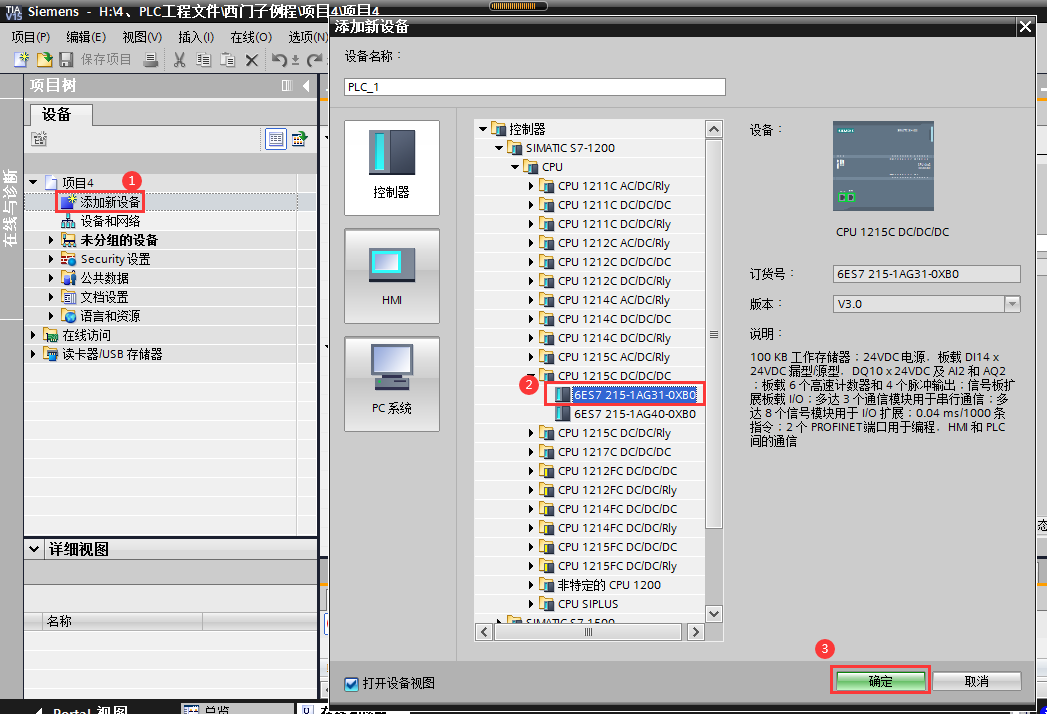
Task: Click the device tree vertical scrollbar thumb
Action: [714, 334]
